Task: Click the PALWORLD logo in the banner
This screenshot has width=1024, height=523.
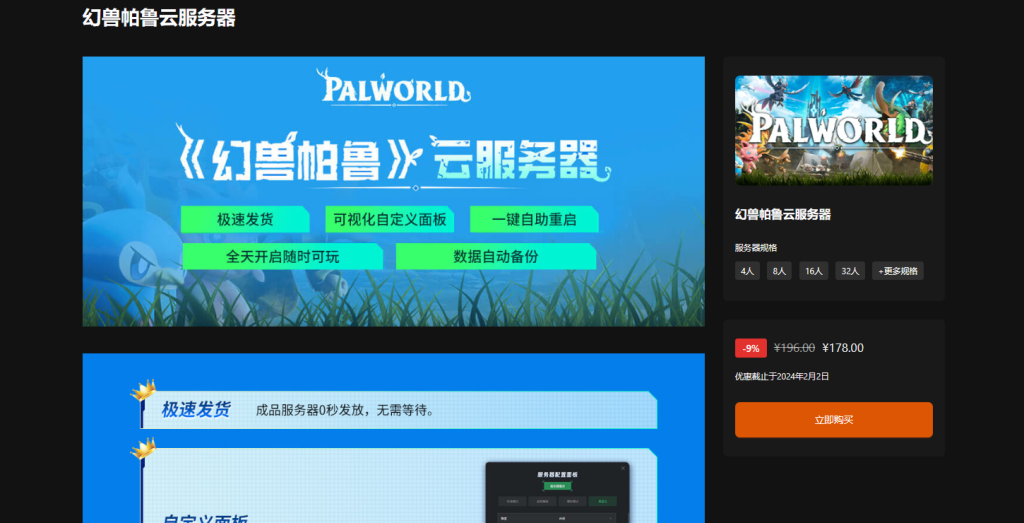Action: coord(393,86)
